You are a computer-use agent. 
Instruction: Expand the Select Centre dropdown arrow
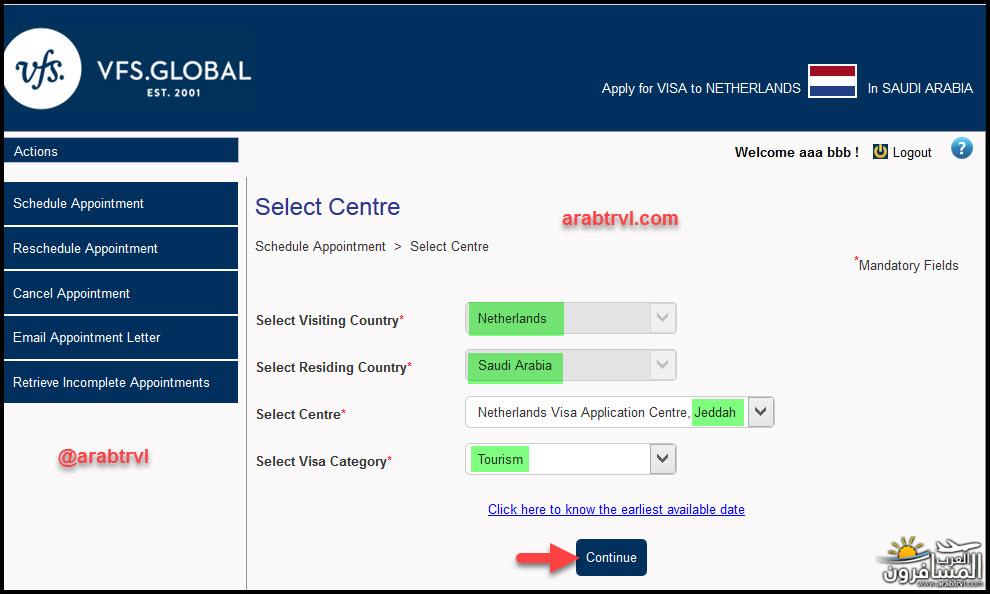pyautogui.click(x=761, y=412)
